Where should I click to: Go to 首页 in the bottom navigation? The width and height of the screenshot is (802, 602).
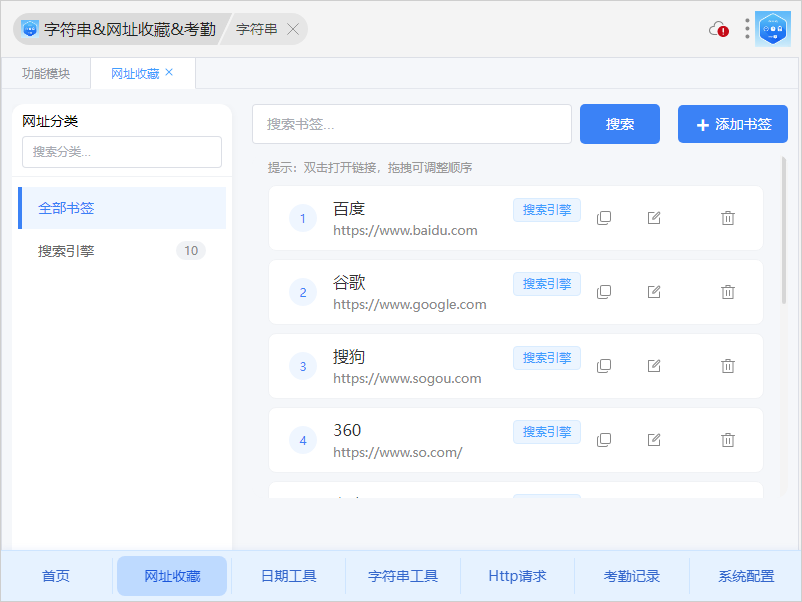point(56,576)
